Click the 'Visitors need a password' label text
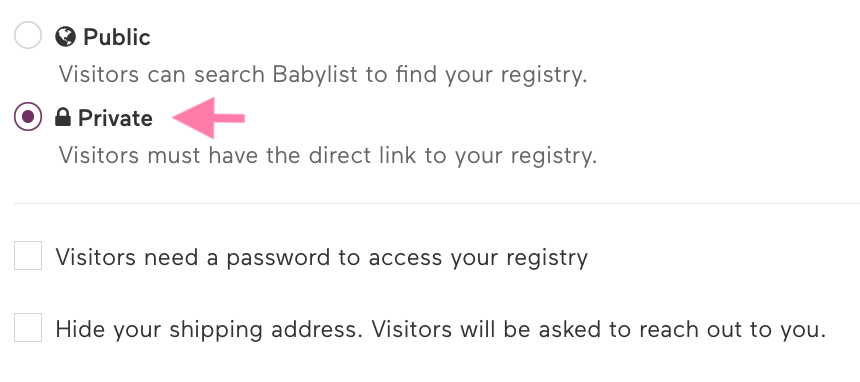The width and height of the screenshot is (860, 382). 321,257
